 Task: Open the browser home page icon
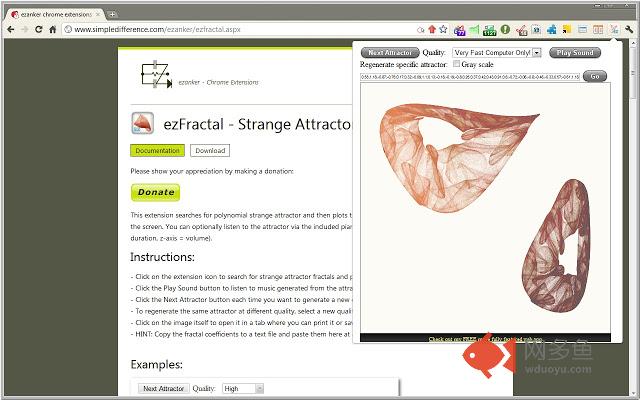point(53,29)
